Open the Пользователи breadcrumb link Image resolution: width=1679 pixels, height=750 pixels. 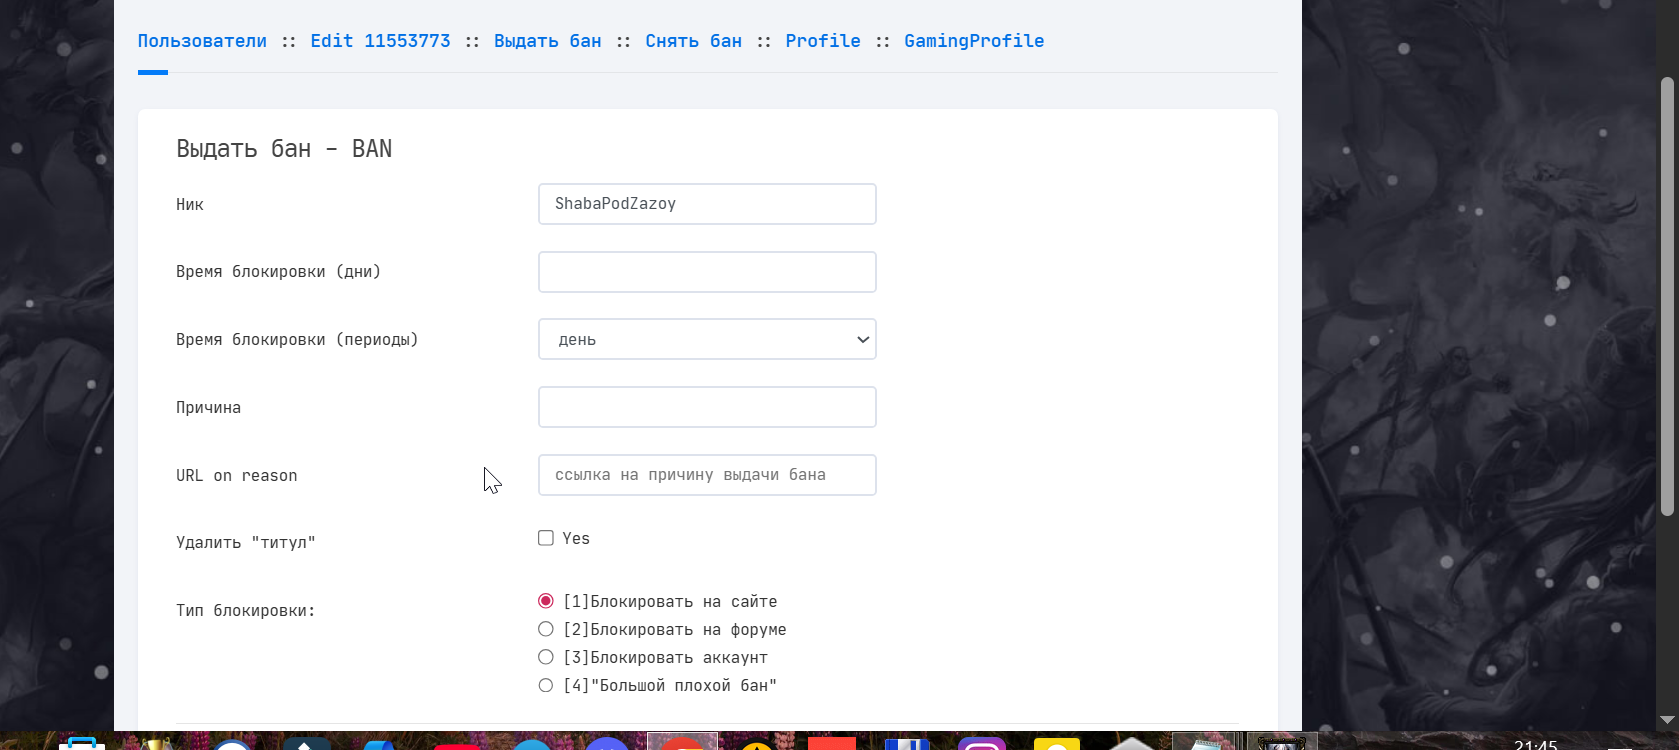(202, 41)
